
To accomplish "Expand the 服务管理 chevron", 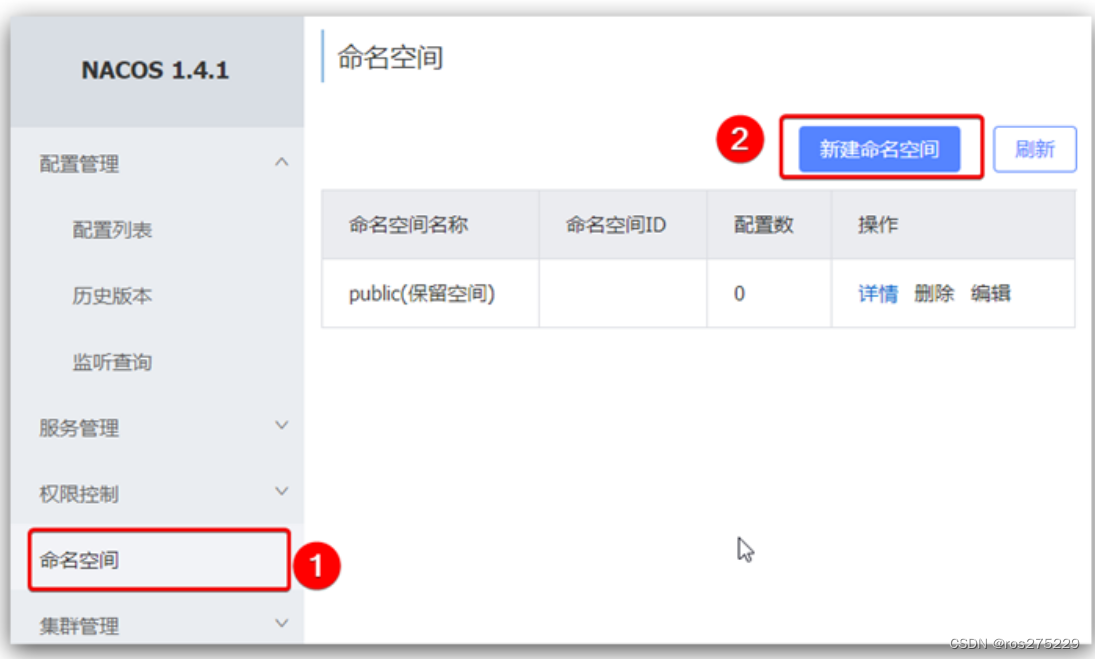I will (x=281, y=425).
